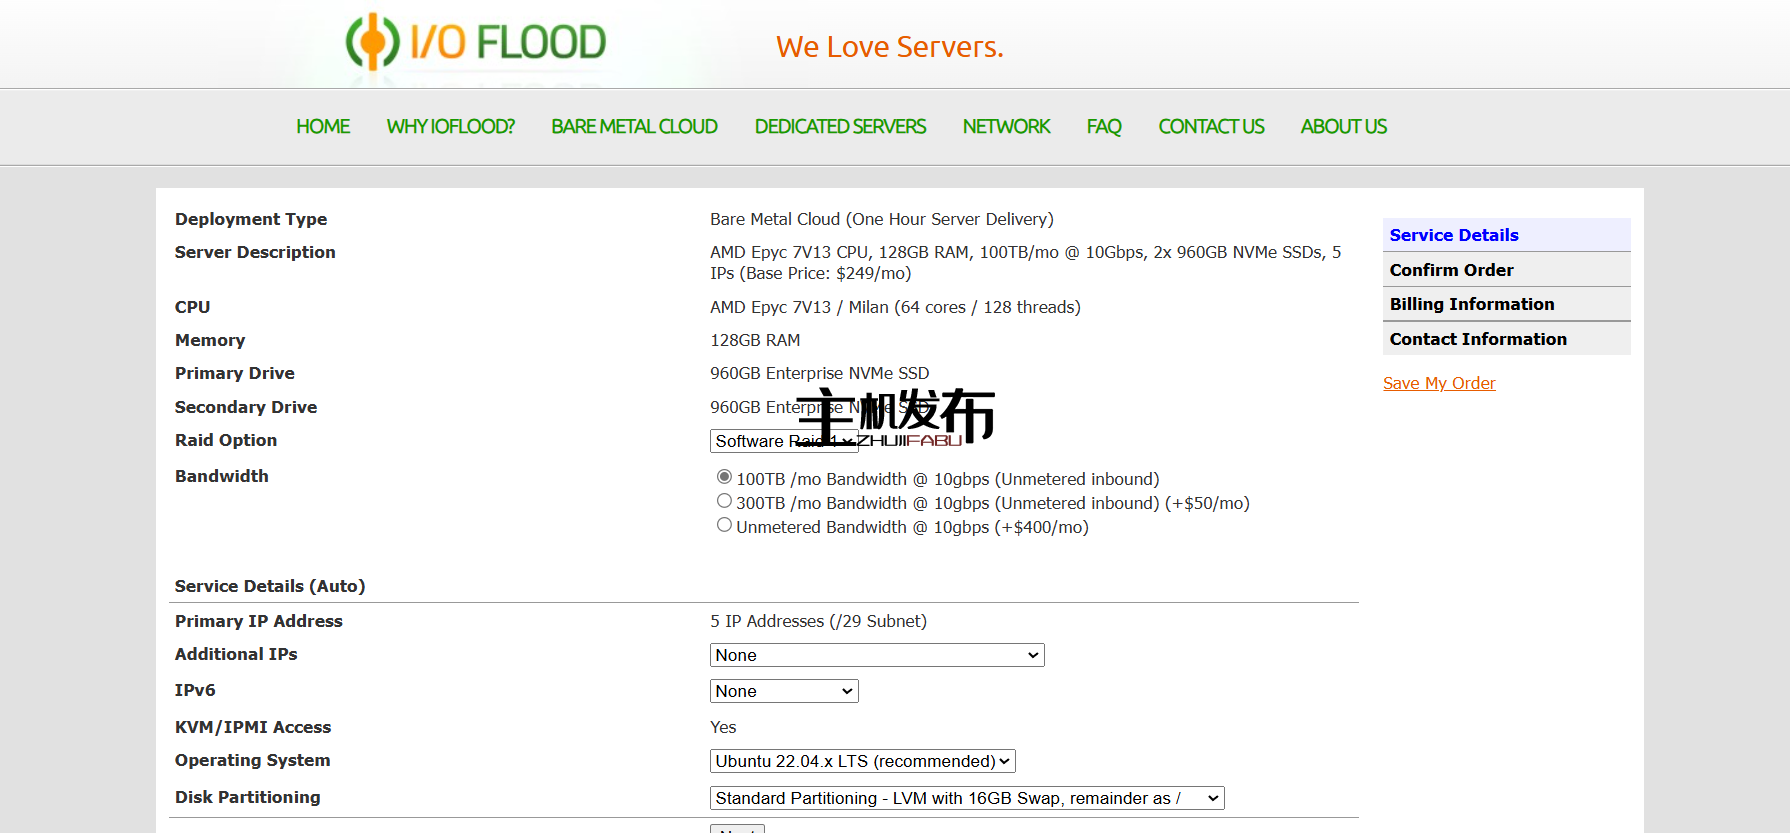Image resolution: width=1790 pixels, height=833 pixels.
Task: Open the NETWORK page
Action: [1006, 127]
